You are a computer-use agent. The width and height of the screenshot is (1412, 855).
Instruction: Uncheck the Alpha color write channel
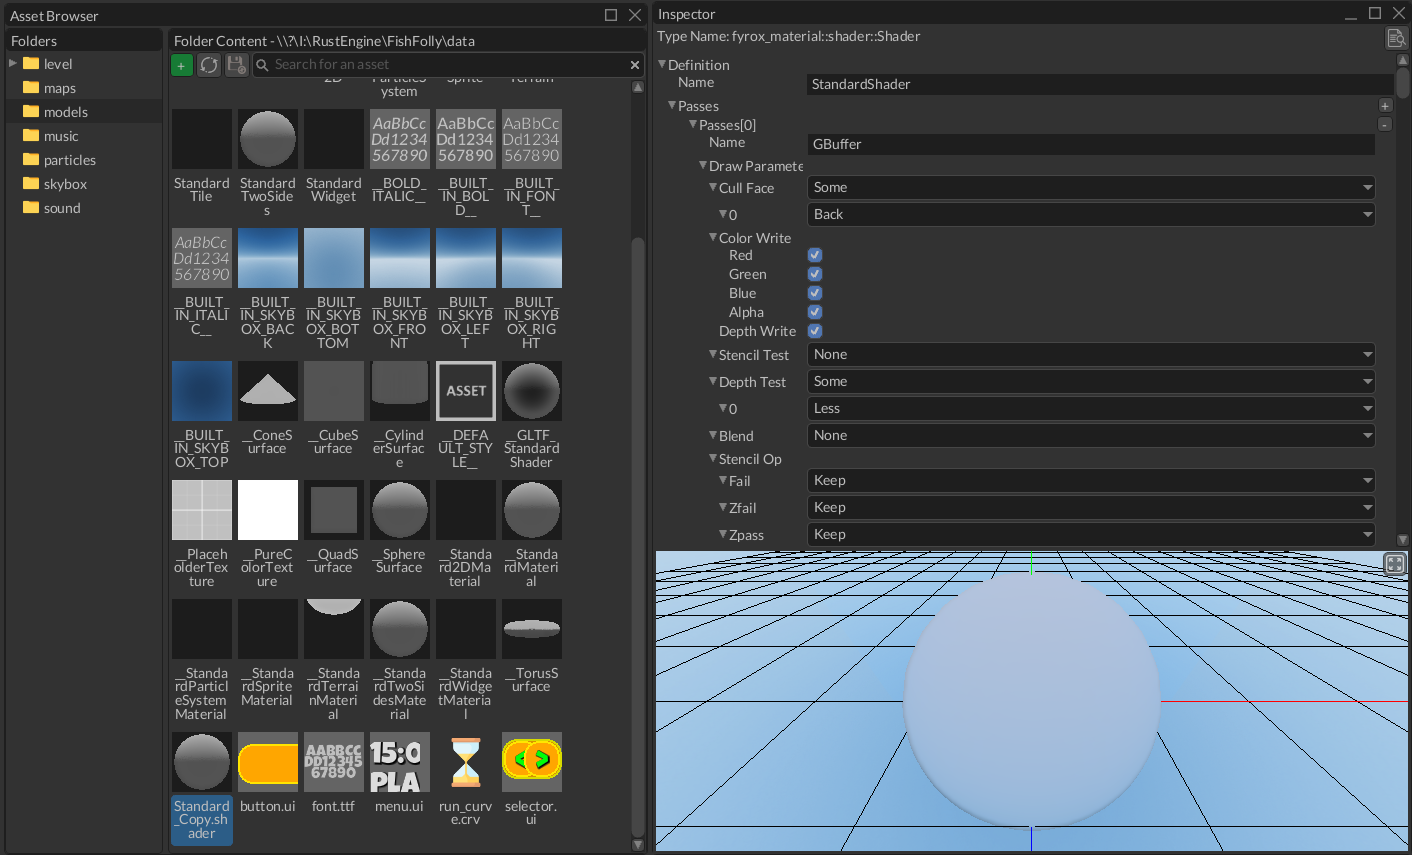click(x=814, y=312)
